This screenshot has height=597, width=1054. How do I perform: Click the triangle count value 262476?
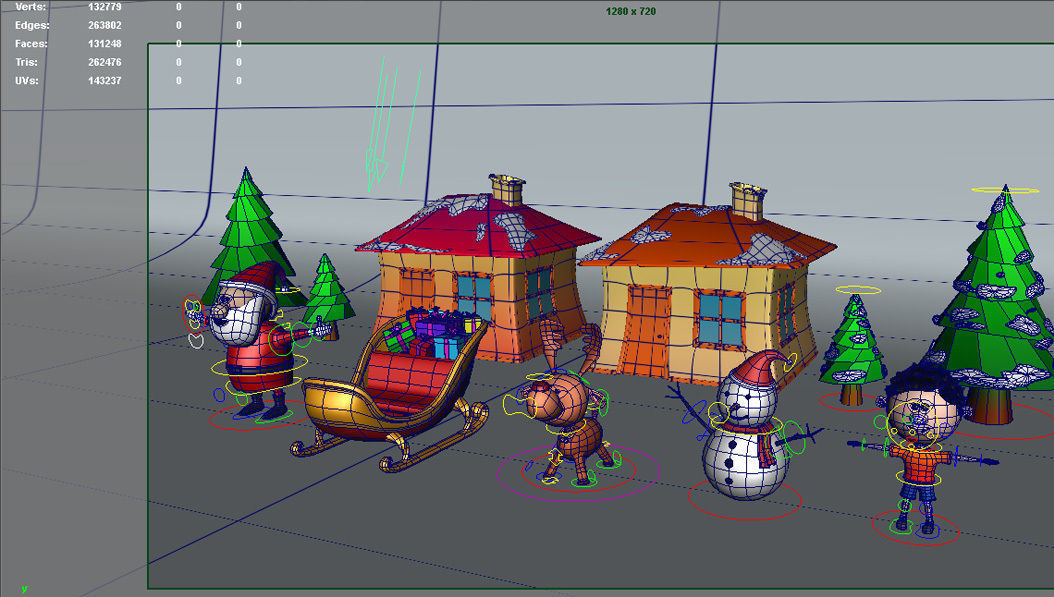[x=105, y=62]
